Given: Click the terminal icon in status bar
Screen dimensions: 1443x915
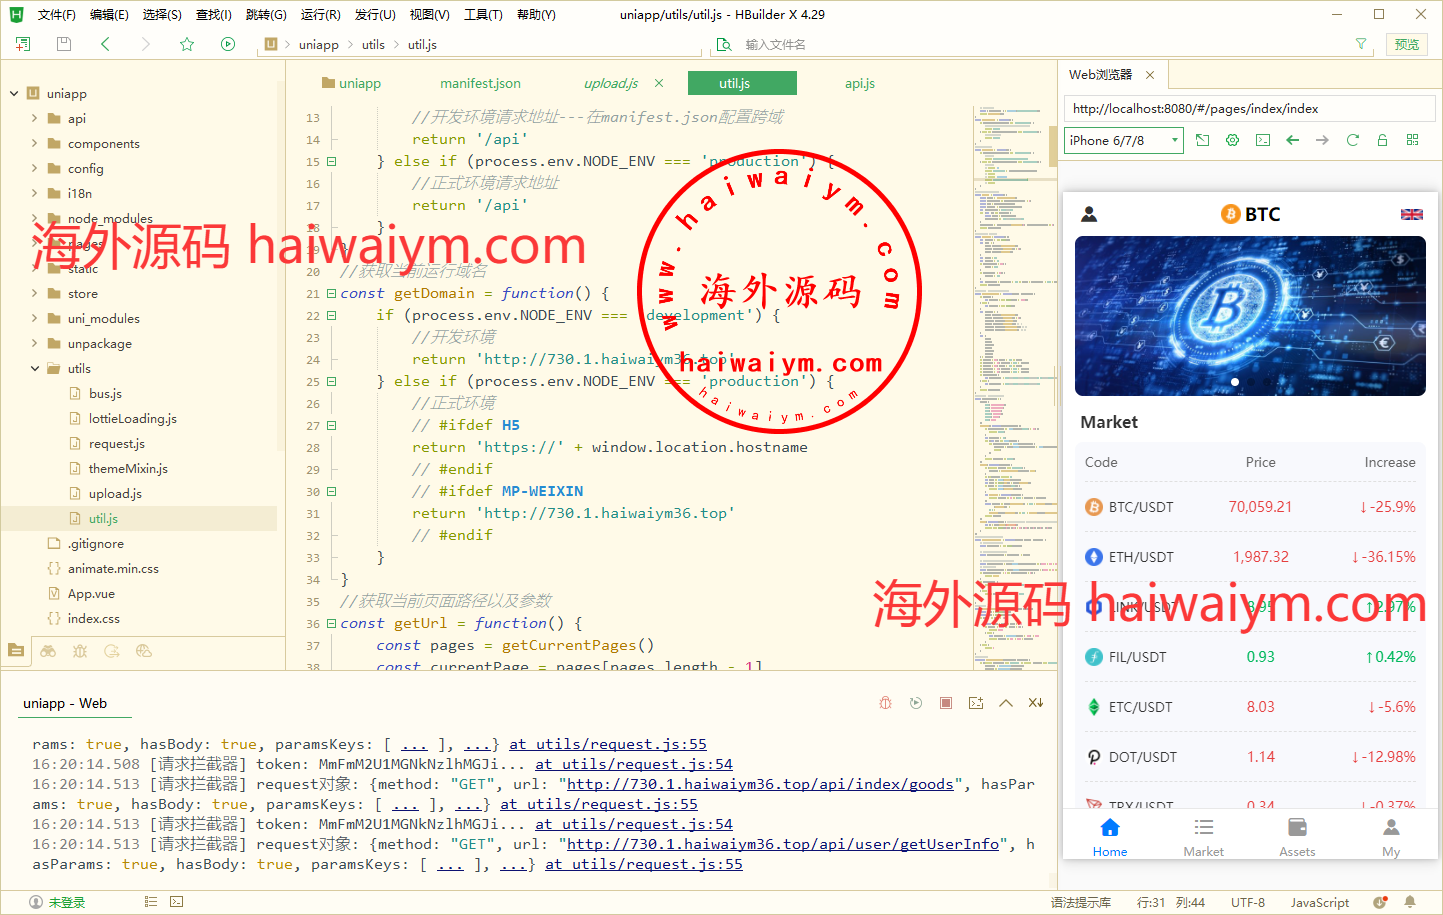Looking at the screenshot, I should (177, 901).
